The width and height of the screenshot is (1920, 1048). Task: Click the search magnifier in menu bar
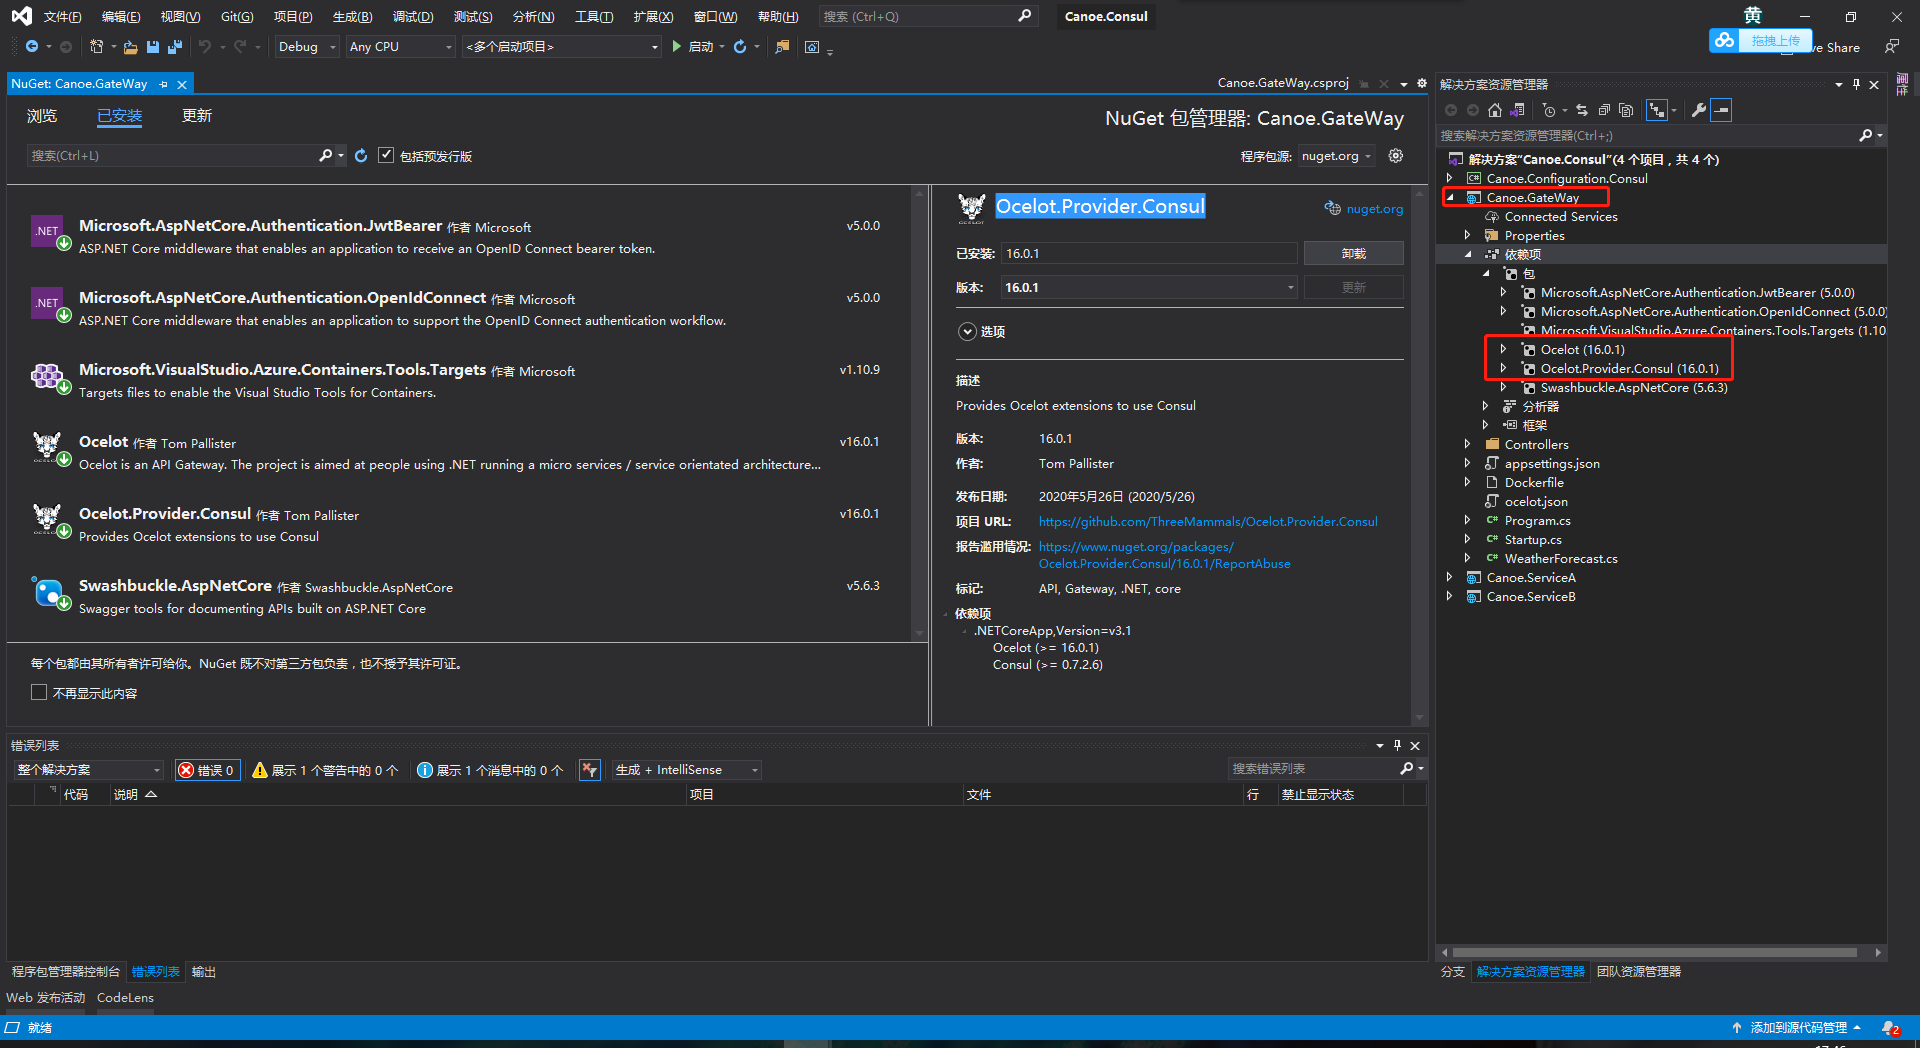point(1025,16)
